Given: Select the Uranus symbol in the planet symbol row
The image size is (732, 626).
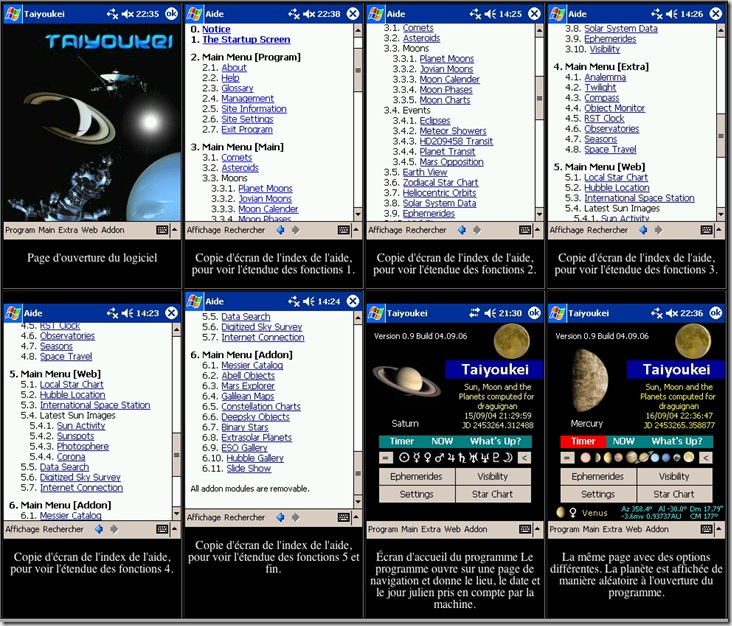Looking at the screenshot, I should pos(473,458).
